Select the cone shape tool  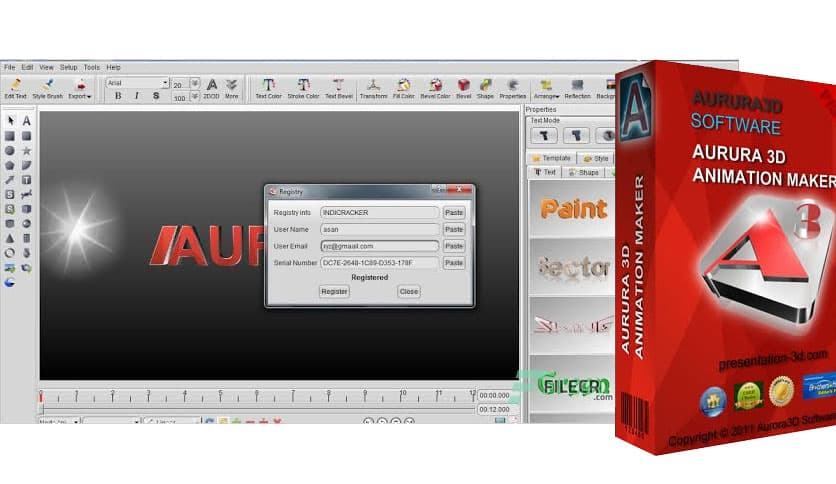(10, 238)
